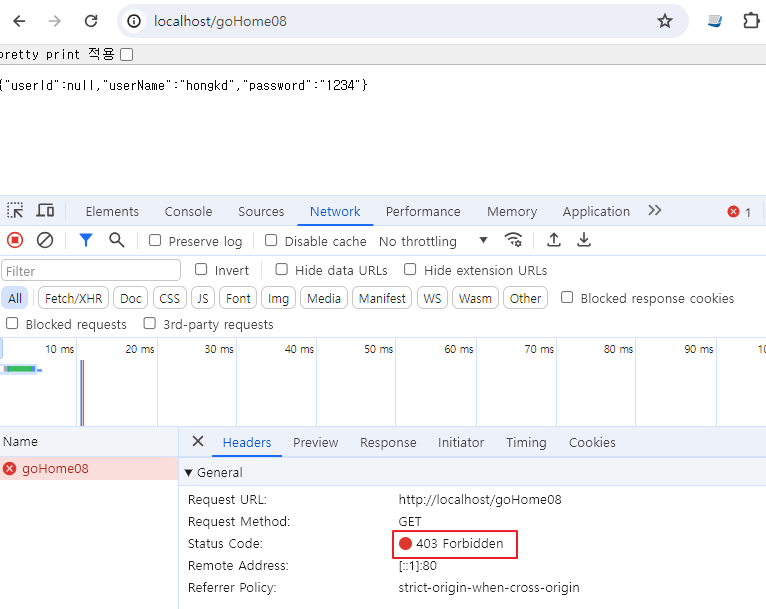The image size is (766, 609).
Task: Filter by Manifest requests
Action: tap(382, 298)
